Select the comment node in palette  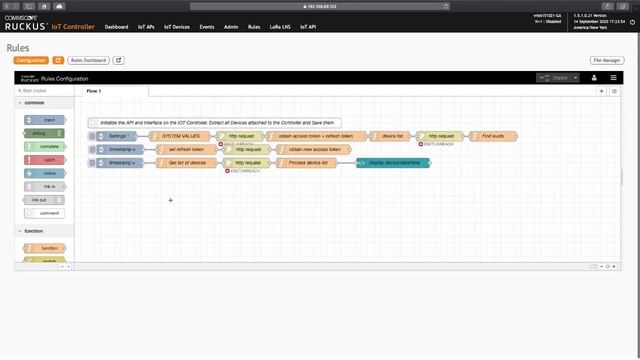[x=44, y=213]
